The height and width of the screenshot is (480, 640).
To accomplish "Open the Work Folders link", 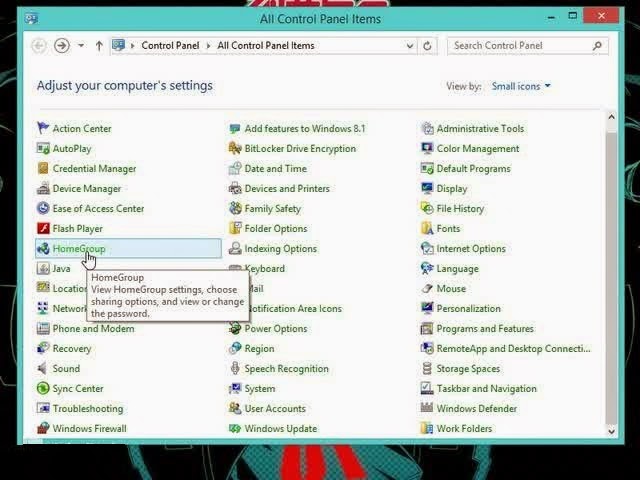I will pos(464,429).
